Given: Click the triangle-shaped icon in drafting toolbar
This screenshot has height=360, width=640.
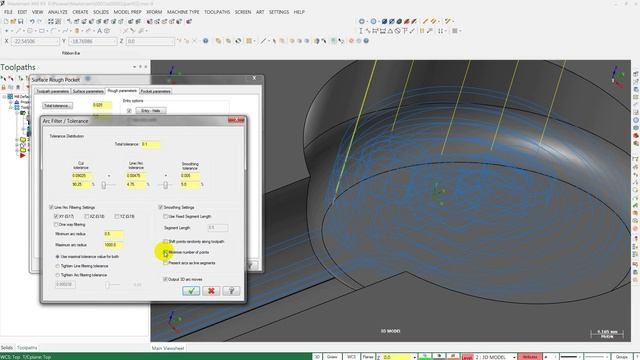Looking at the screenshot, I should (390, 31).
